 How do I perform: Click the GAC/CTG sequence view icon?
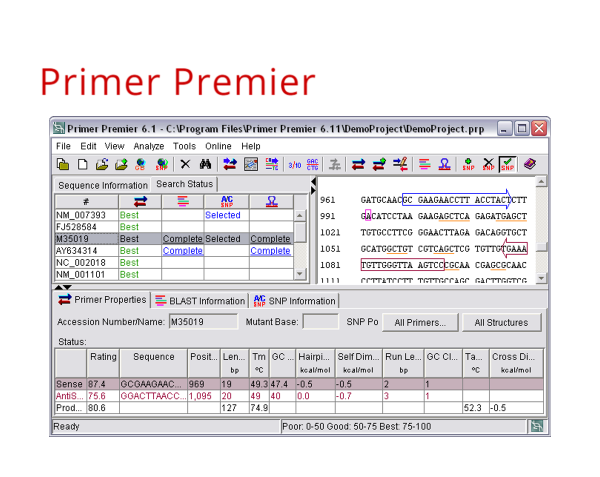pos(312,164)
